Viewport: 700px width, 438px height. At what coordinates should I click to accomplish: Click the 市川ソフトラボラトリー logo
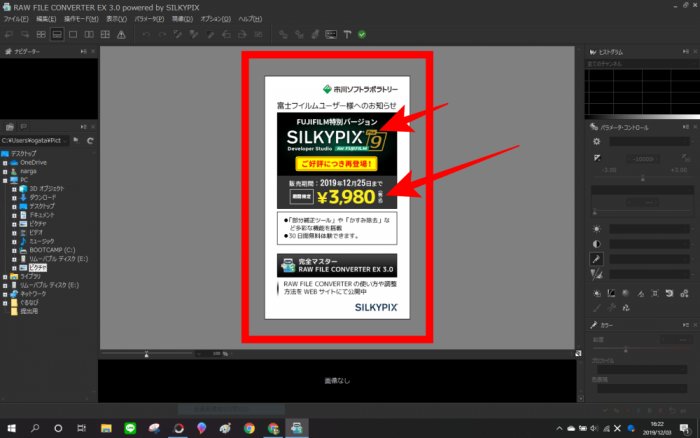click(x=360, y=89)
